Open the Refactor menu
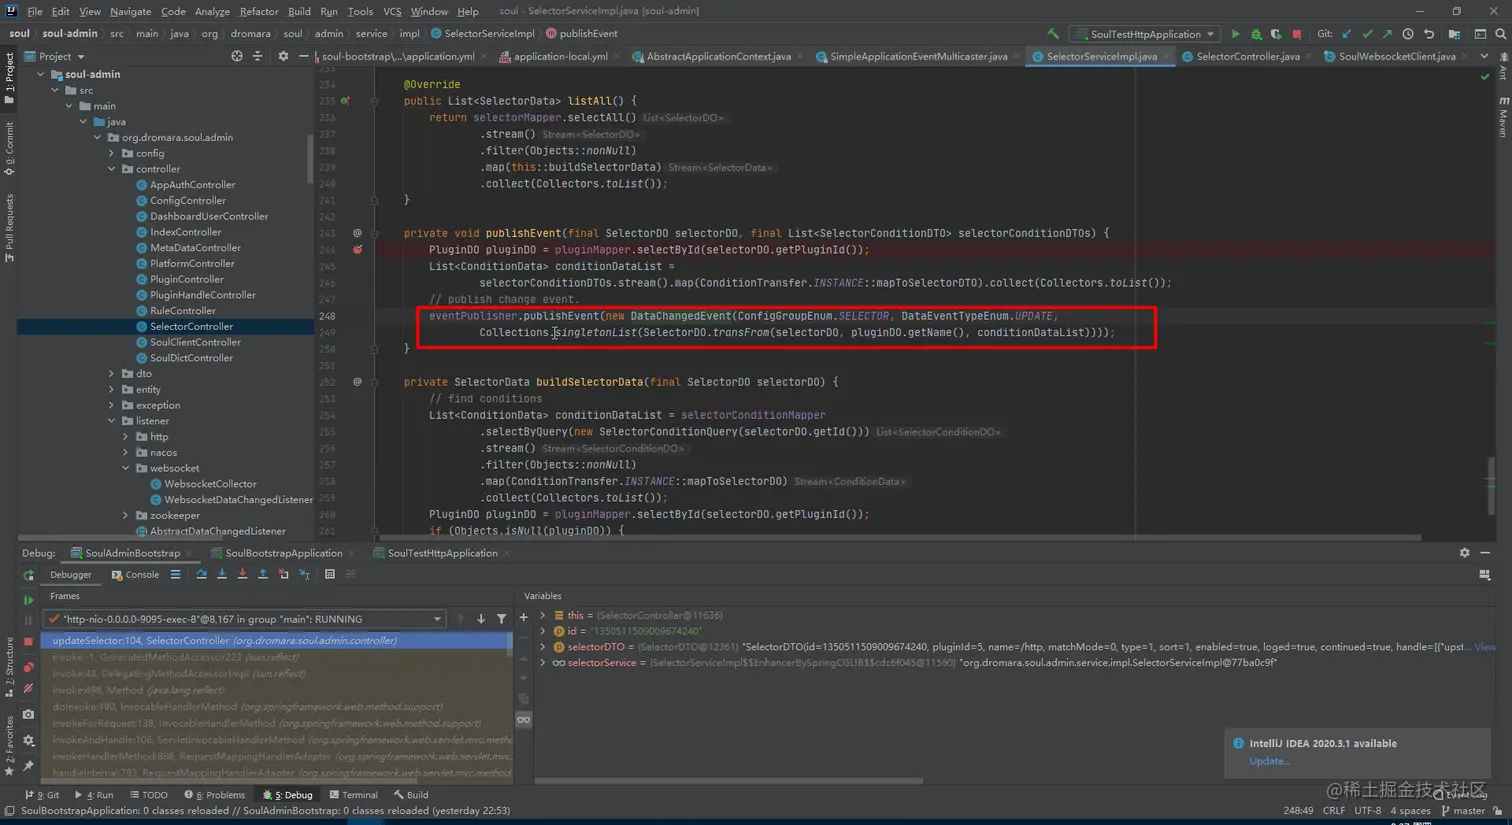1512x825 pixels. click(258, 11)
